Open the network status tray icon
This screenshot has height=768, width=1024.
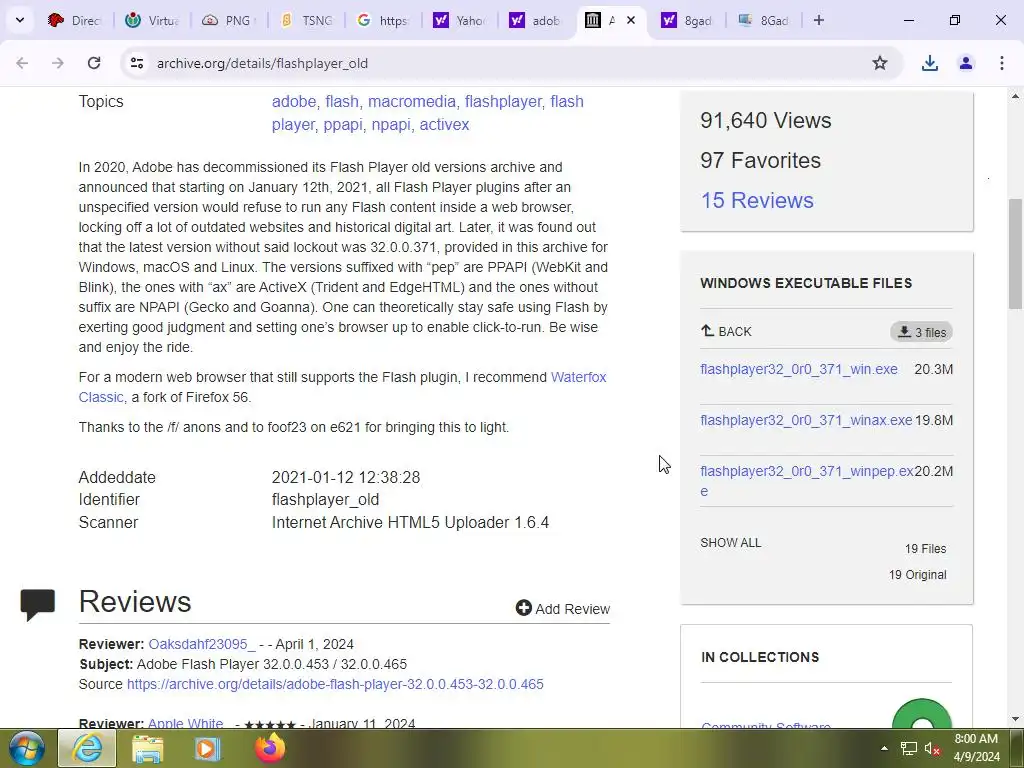click(908, 748)
